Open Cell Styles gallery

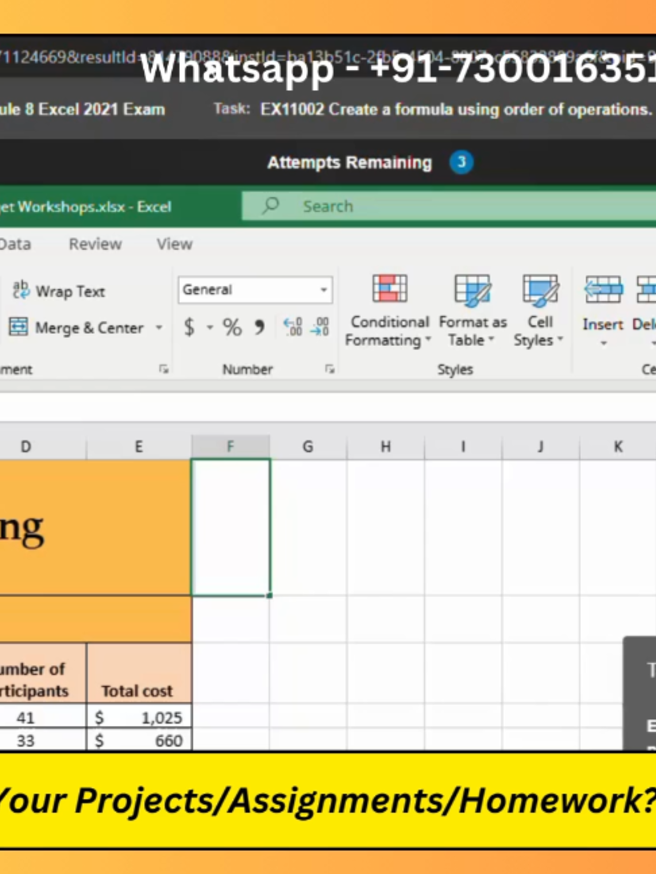[540, 312]
